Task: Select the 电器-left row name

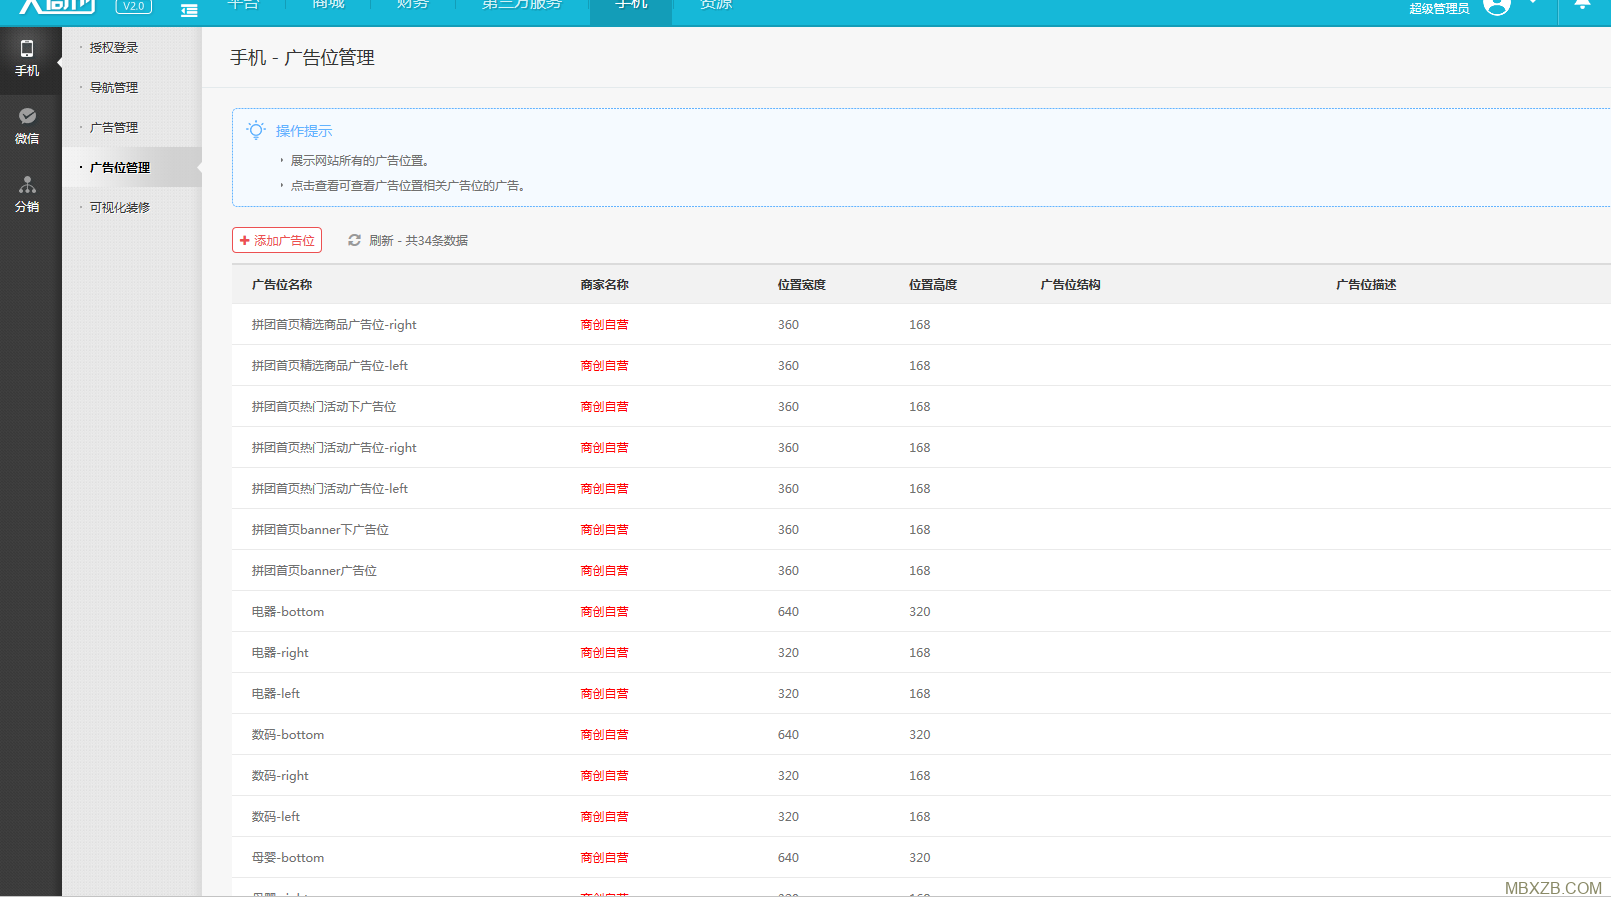Action: [276, 693]
